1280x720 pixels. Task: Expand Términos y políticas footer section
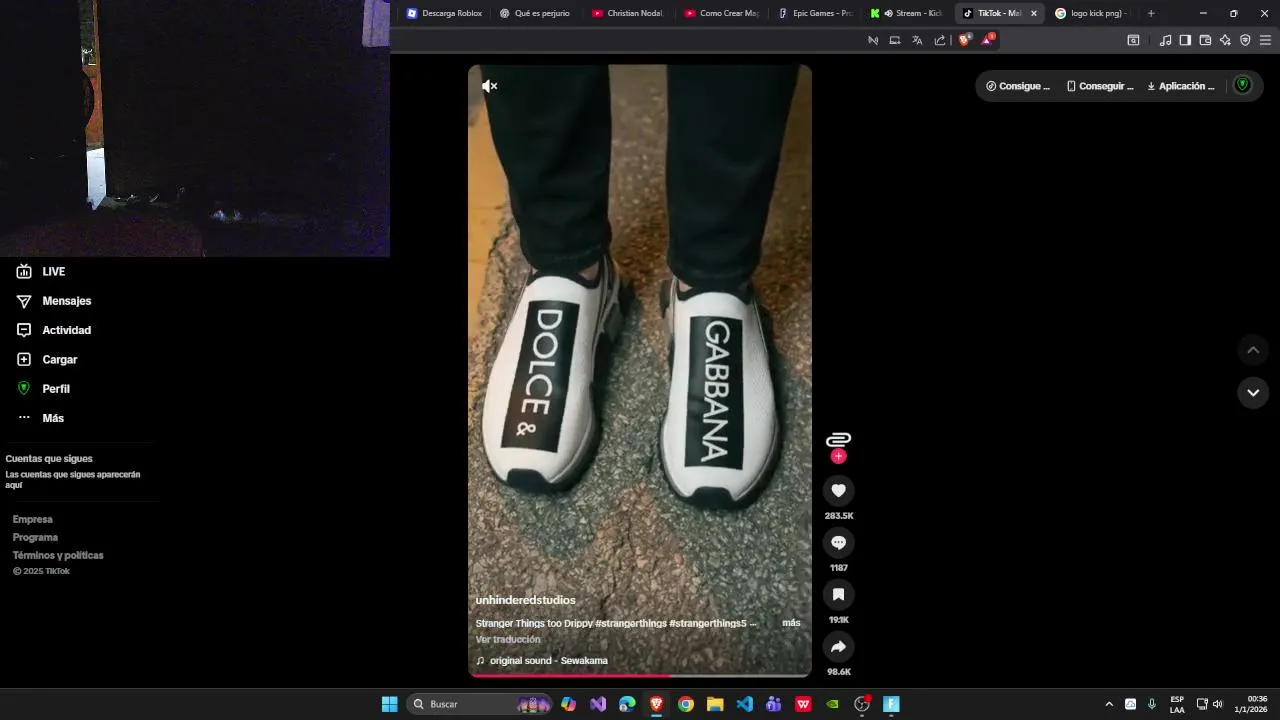pos(58,555)
